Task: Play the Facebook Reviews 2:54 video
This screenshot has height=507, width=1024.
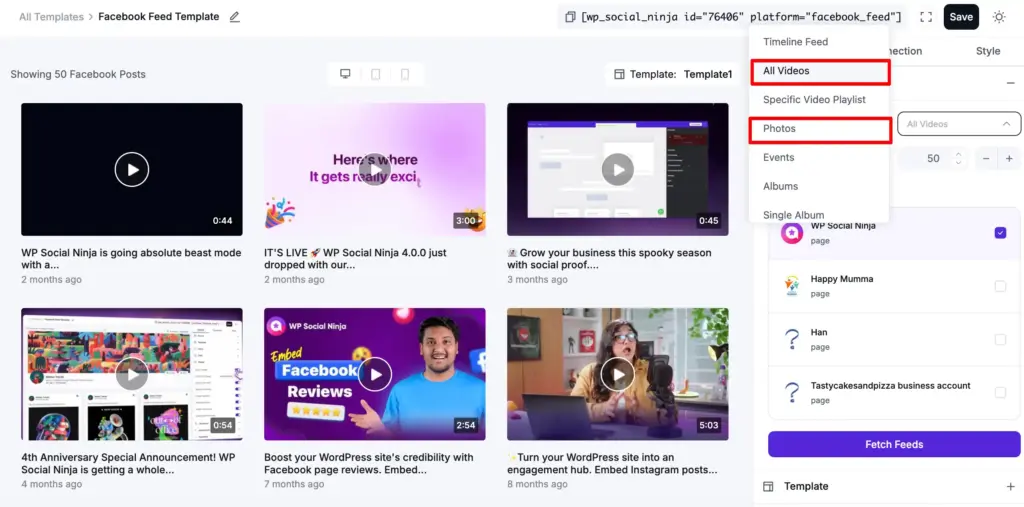Action: (x=375, y=374)
